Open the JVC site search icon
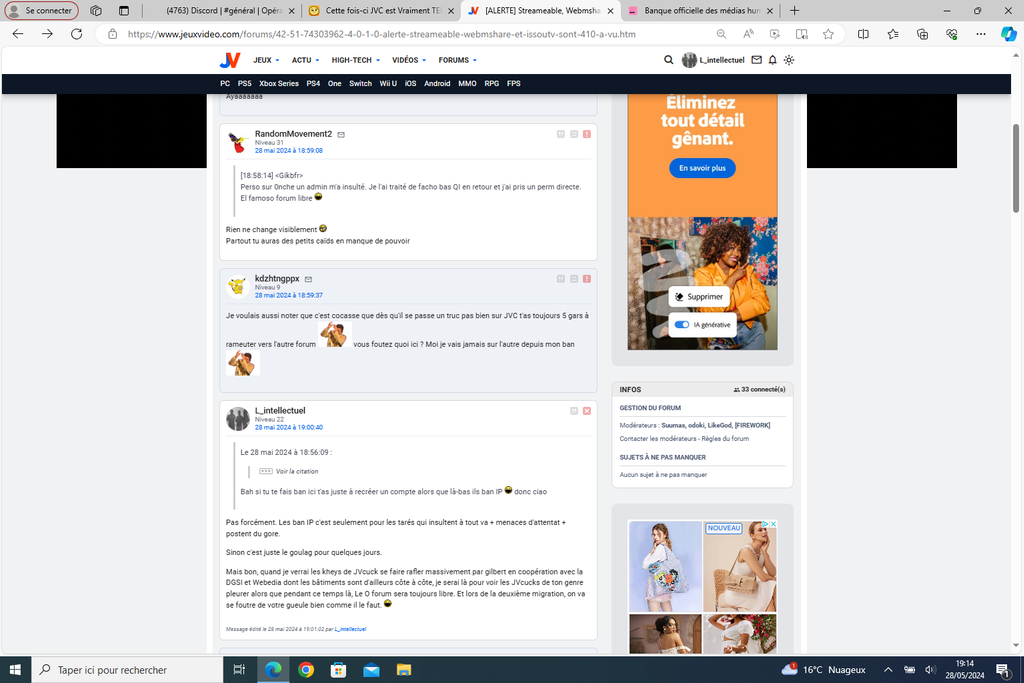The image size is (1024, 683). (x=668, y=60)
